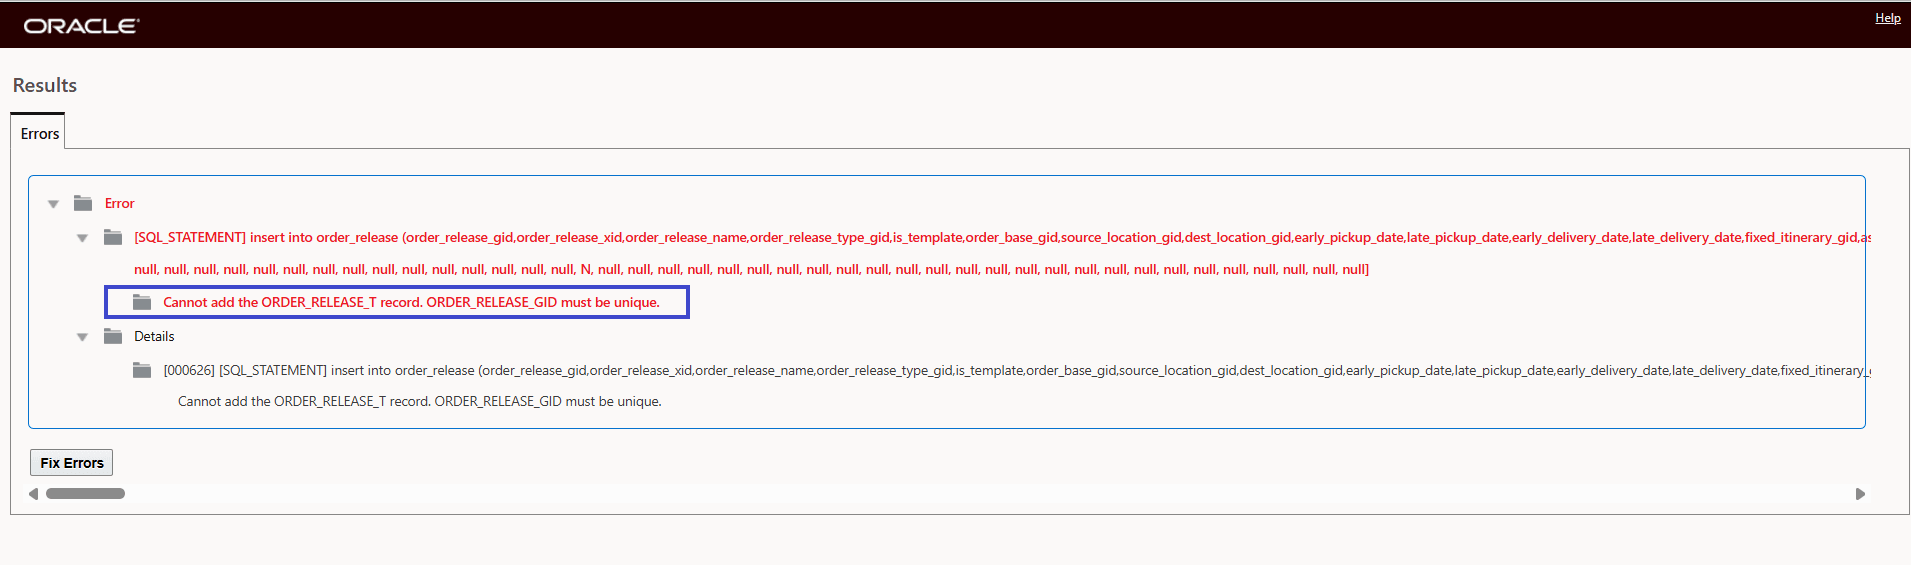Image resolution: width=1911 pixels, height=565 pixels.
Task: Collapse the Details node
Action: pos(82,337)
